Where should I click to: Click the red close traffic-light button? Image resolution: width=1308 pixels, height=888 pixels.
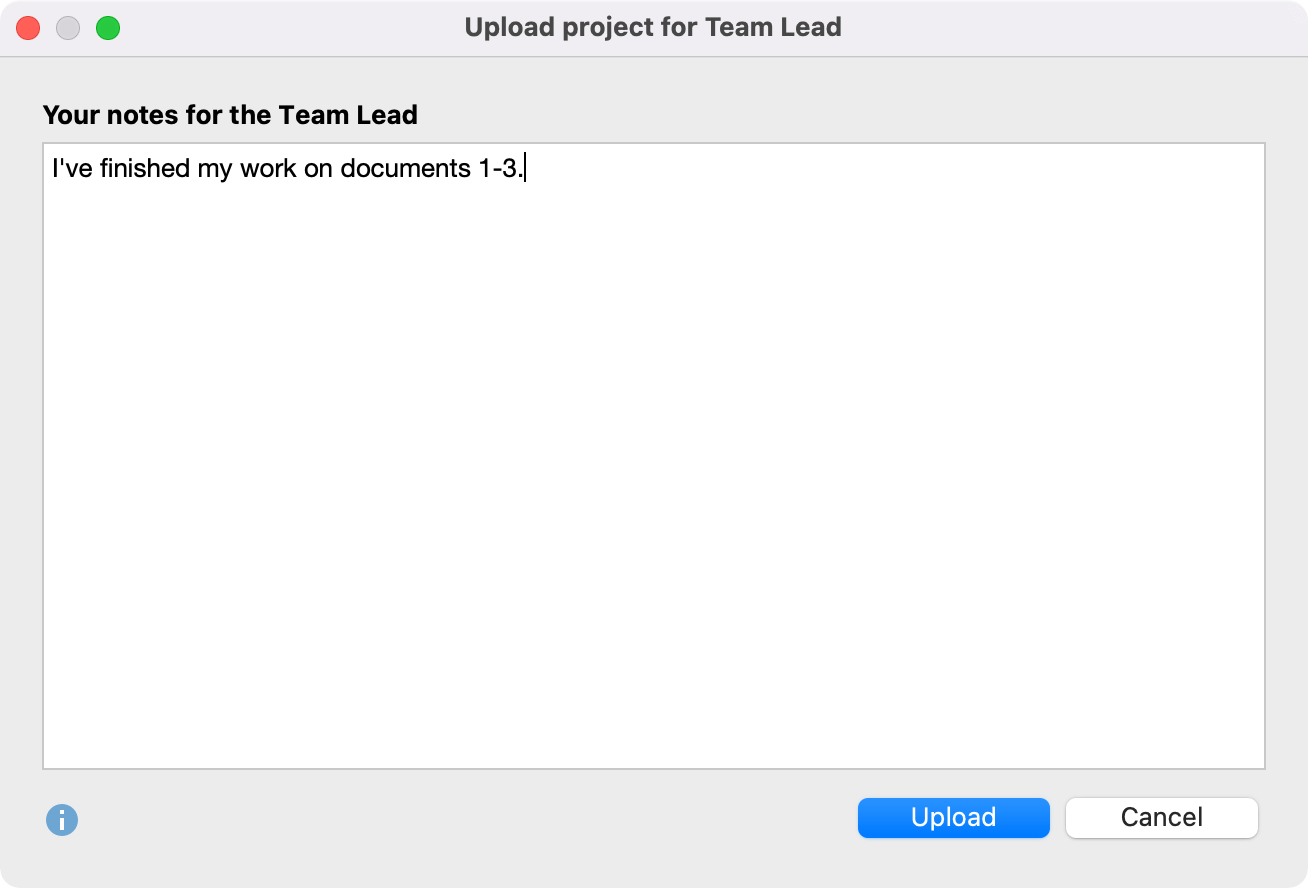28,27
